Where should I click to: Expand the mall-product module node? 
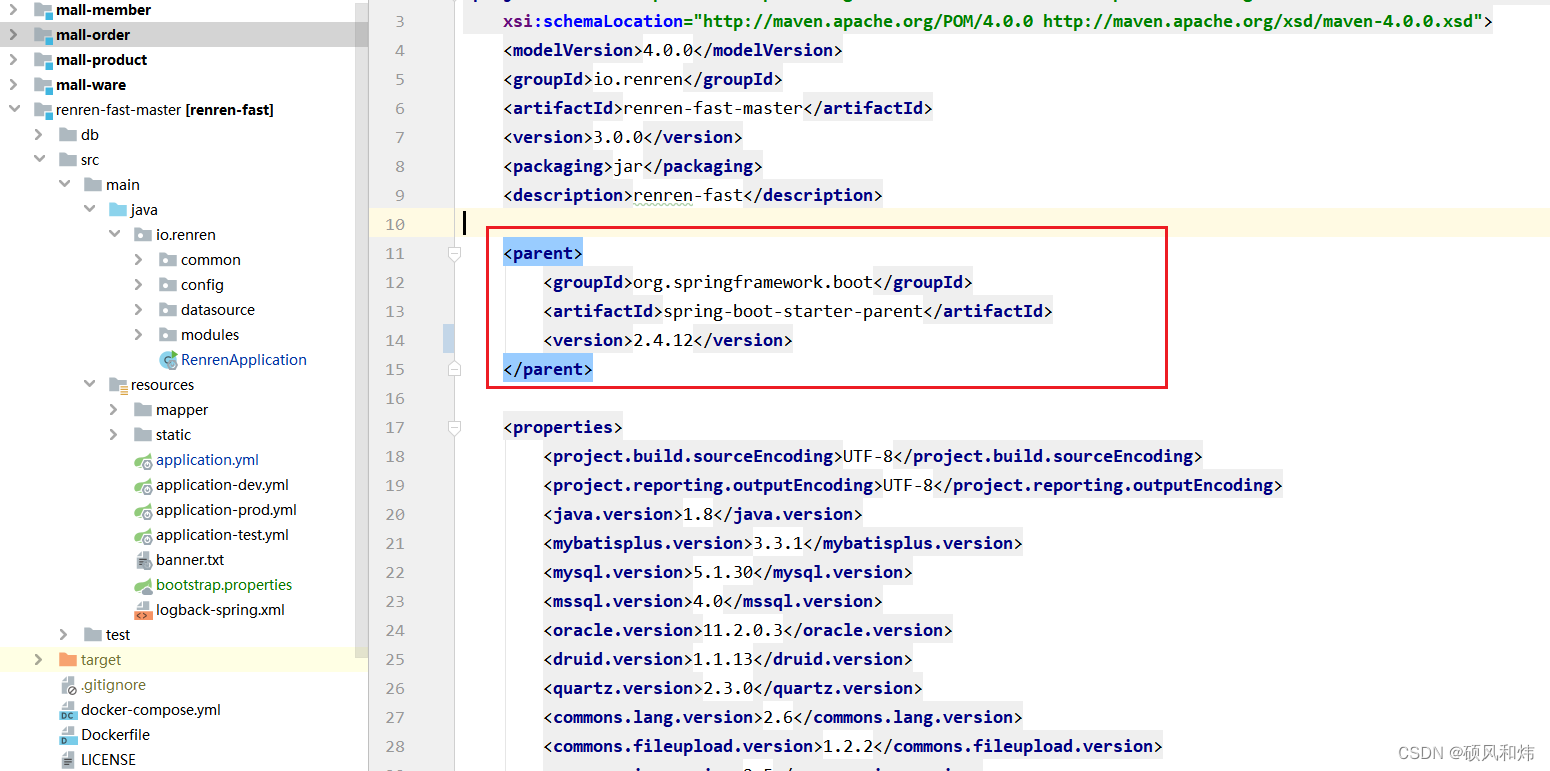point(13,60)
